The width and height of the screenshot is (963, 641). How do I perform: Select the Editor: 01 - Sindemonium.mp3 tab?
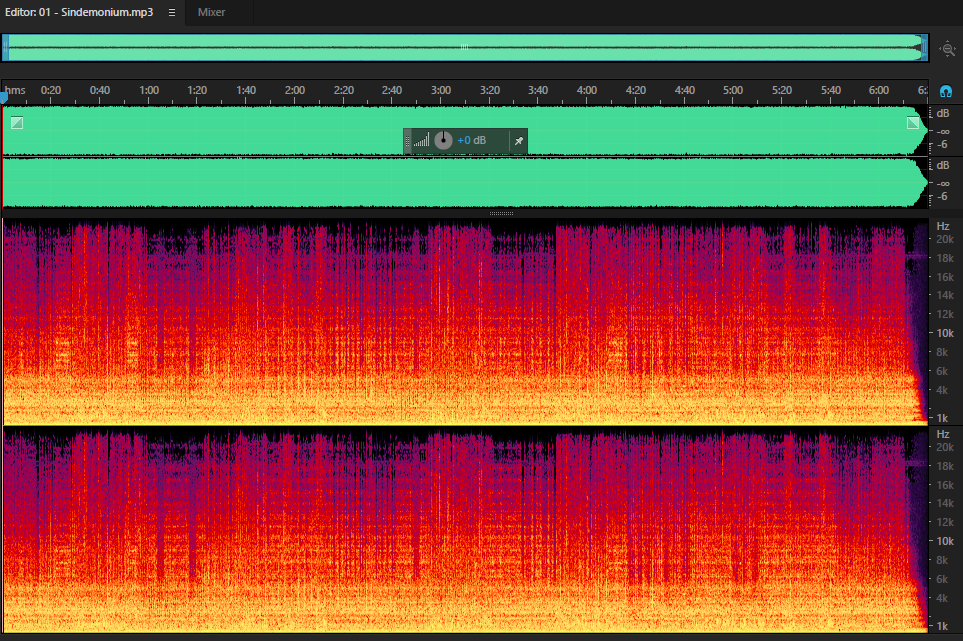(x=79, y=12)
